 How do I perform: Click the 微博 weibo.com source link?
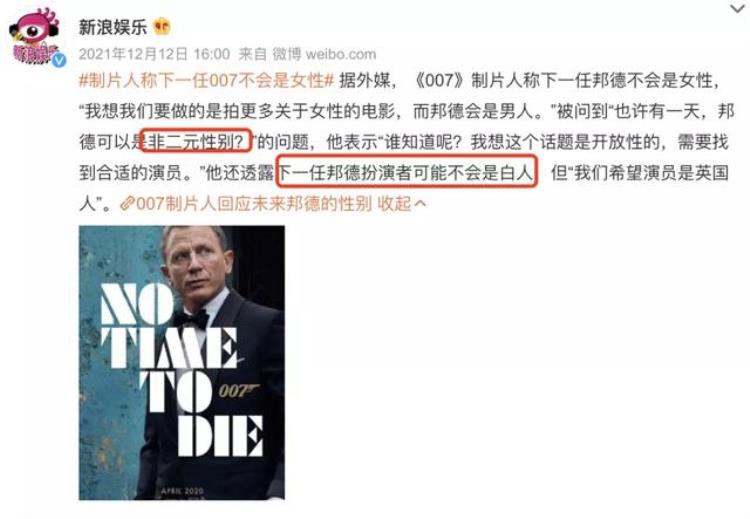[324, 54]
